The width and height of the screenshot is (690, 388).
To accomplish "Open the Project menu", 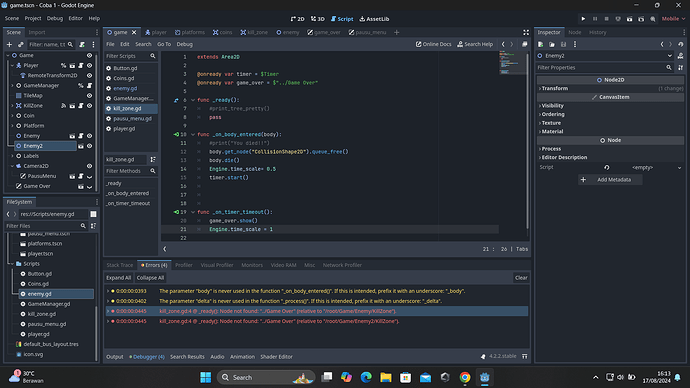I will [33, 18].
